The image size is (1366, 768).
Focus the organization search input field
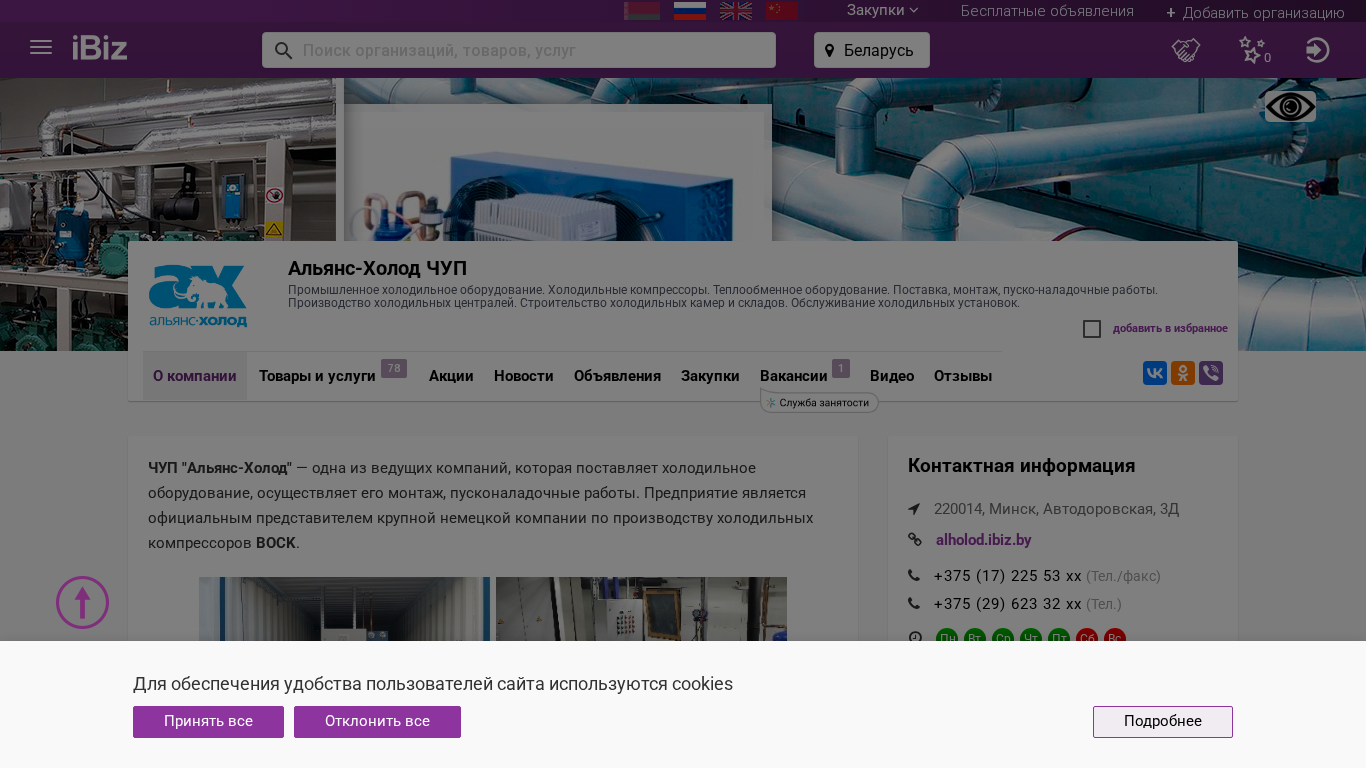coord(519,50)
